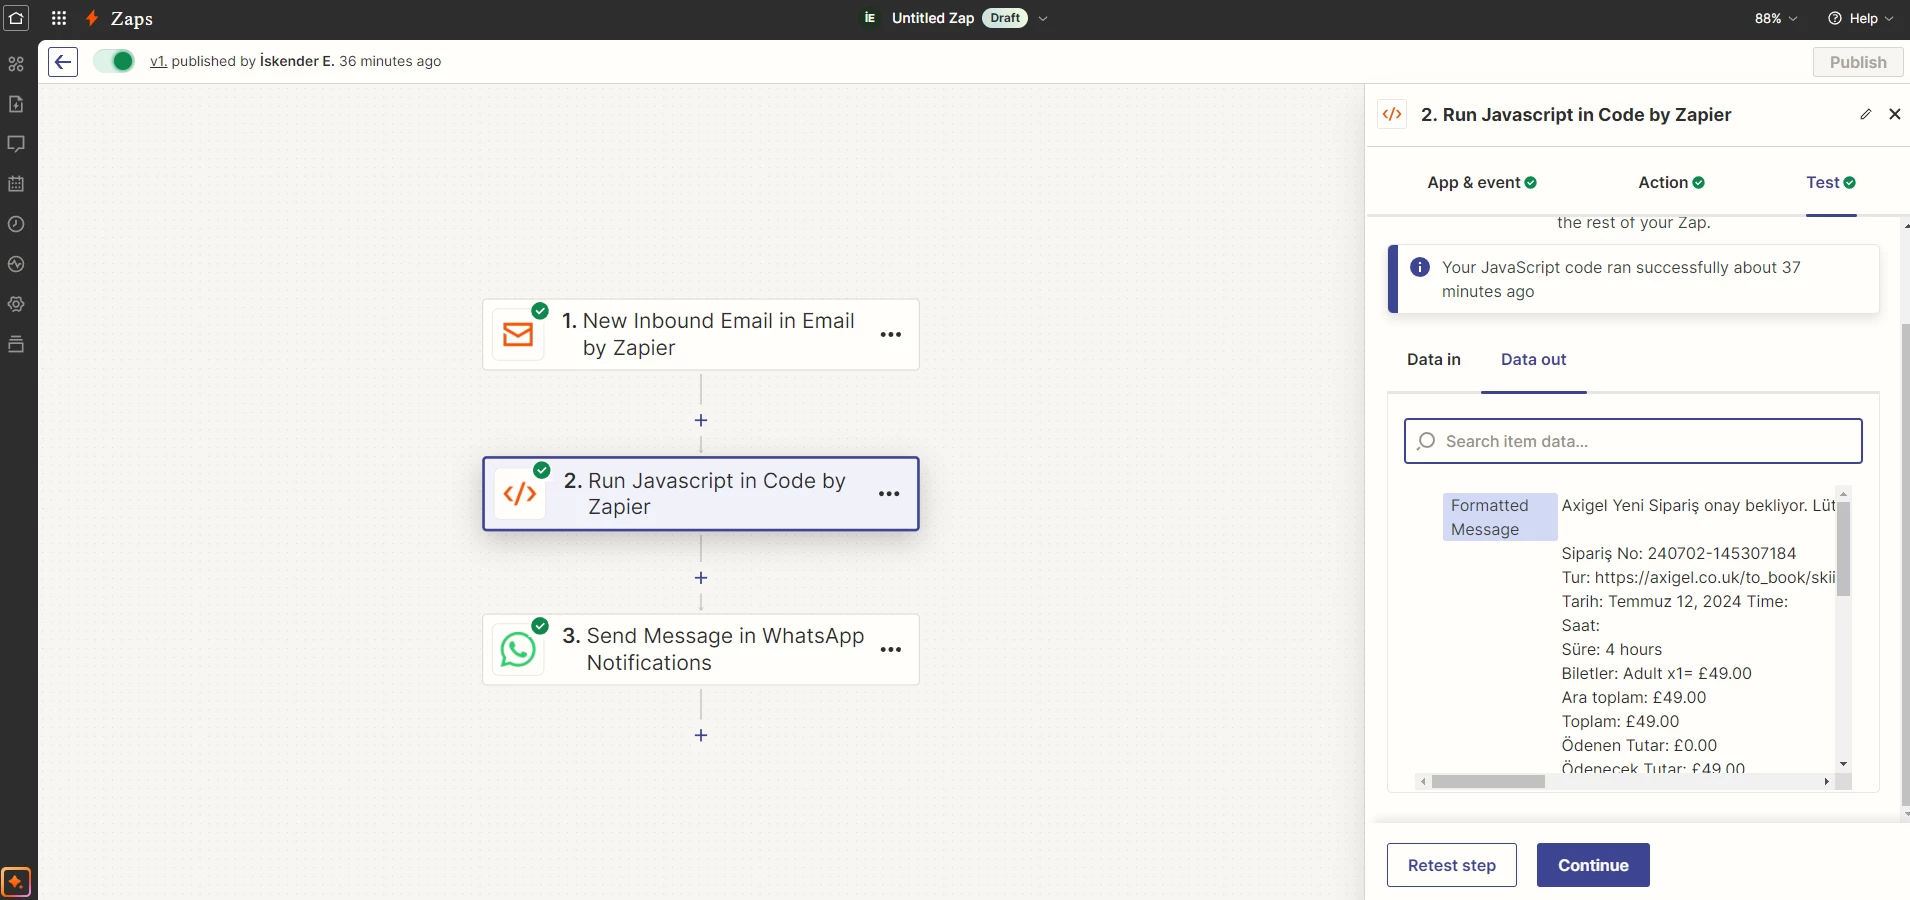Add step after Email trigger
The height and width of the screenshot is (900, 1910).
(x=701, y=420)
